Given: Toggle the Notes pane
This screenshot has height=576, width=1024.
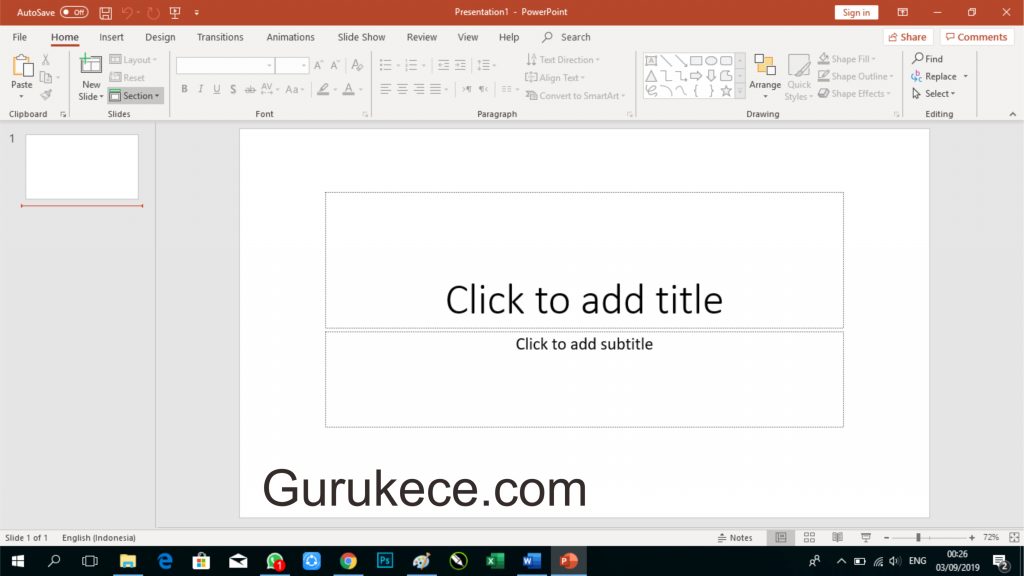Looking at the screenshot, I should pos(735,538).
